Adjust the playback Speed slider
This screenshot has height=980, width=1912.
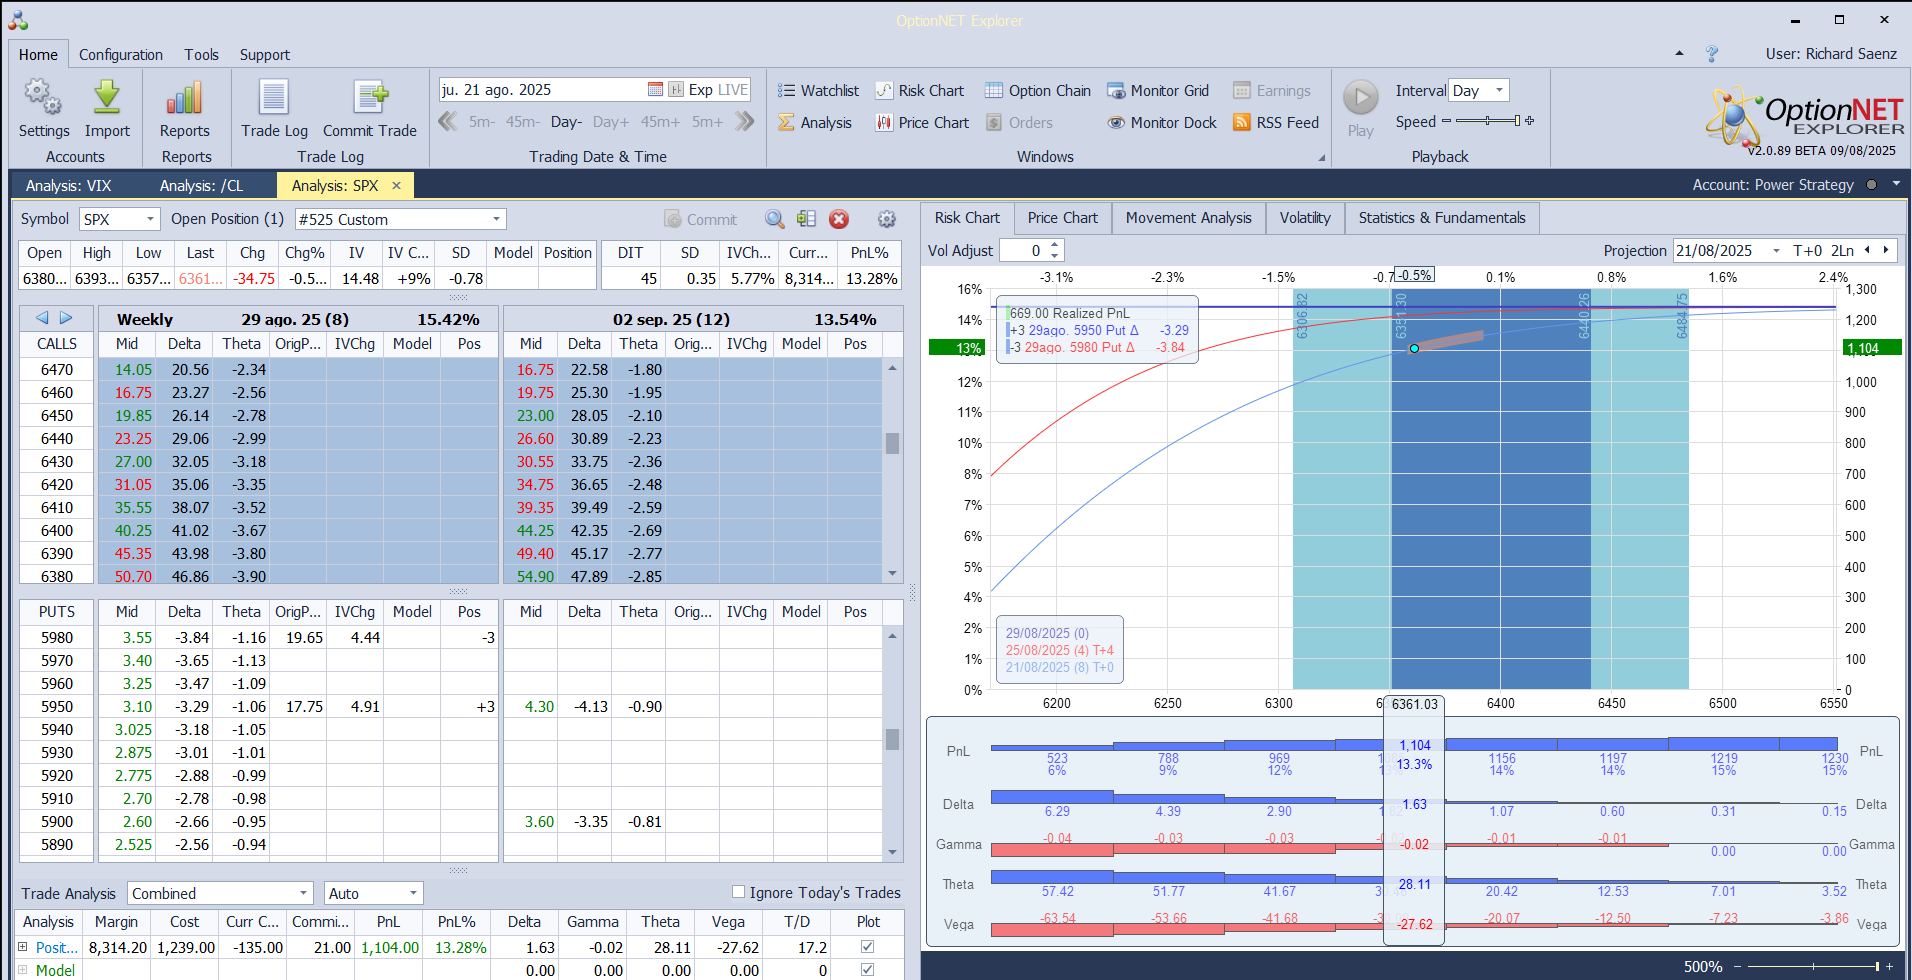coord(1488,121)
